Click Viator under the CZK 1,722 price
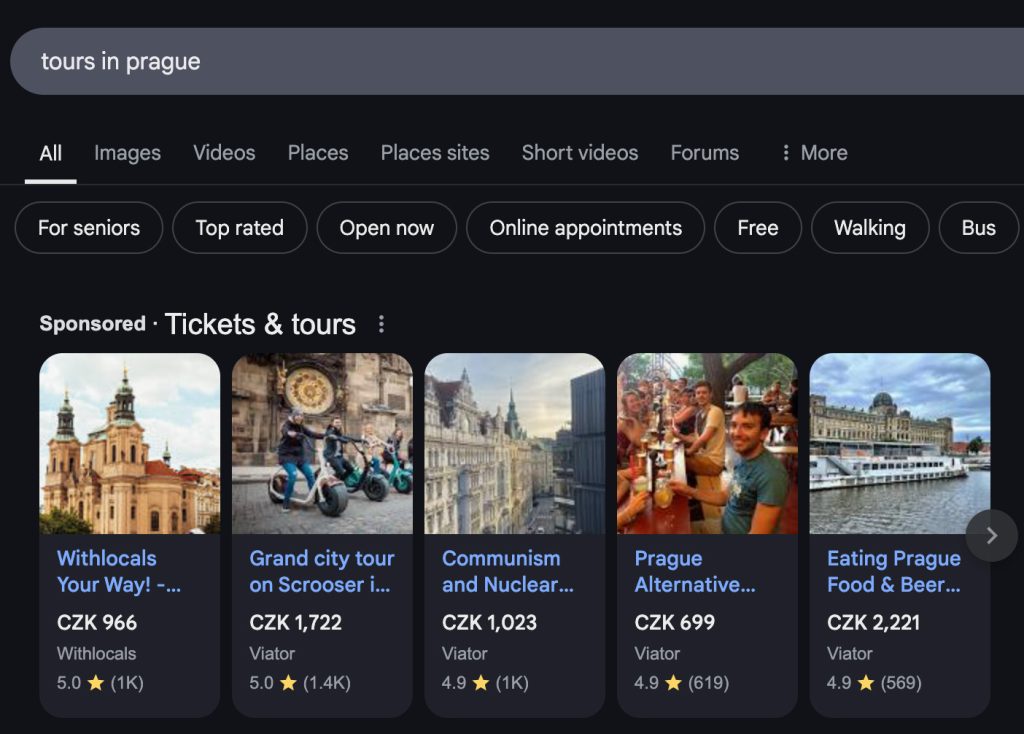This screenshot has height=734, width=1024. coord(272,654)
